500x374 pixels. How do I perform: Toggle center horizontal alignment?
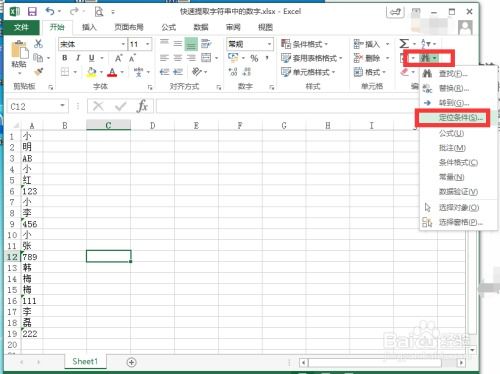point(178,58)
